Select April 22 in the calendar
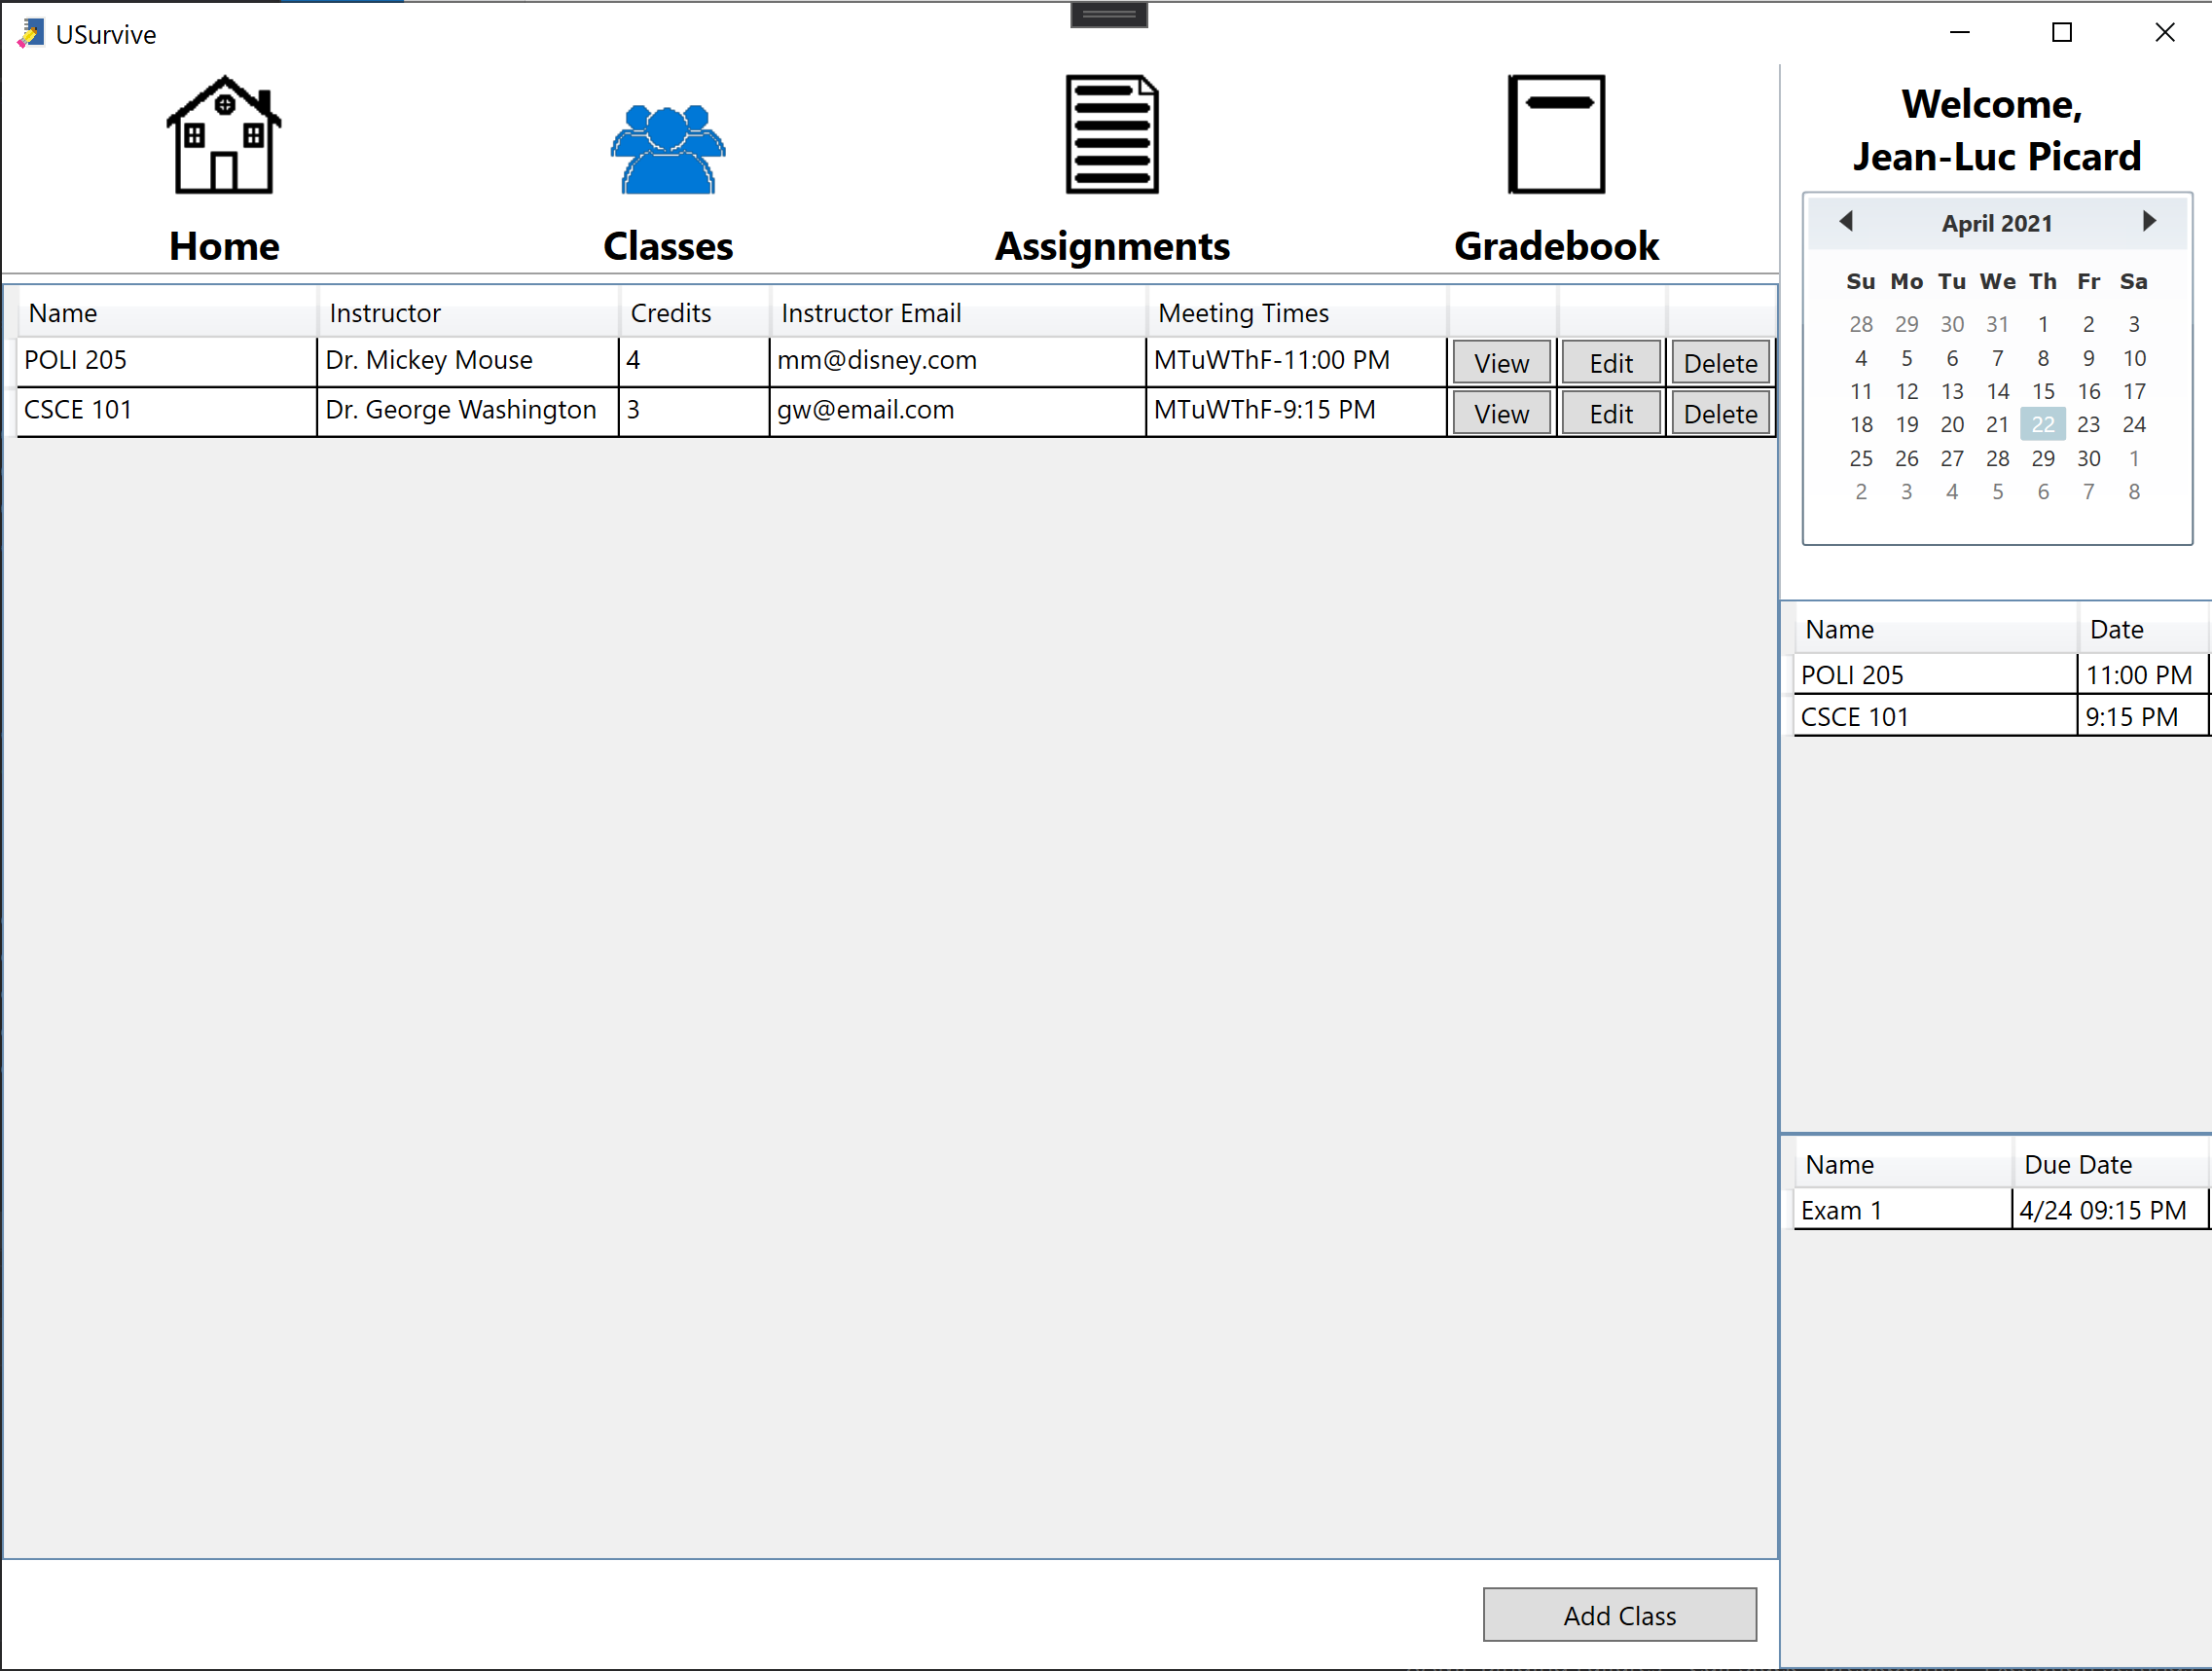2212x1671 pixels. 2043,424
